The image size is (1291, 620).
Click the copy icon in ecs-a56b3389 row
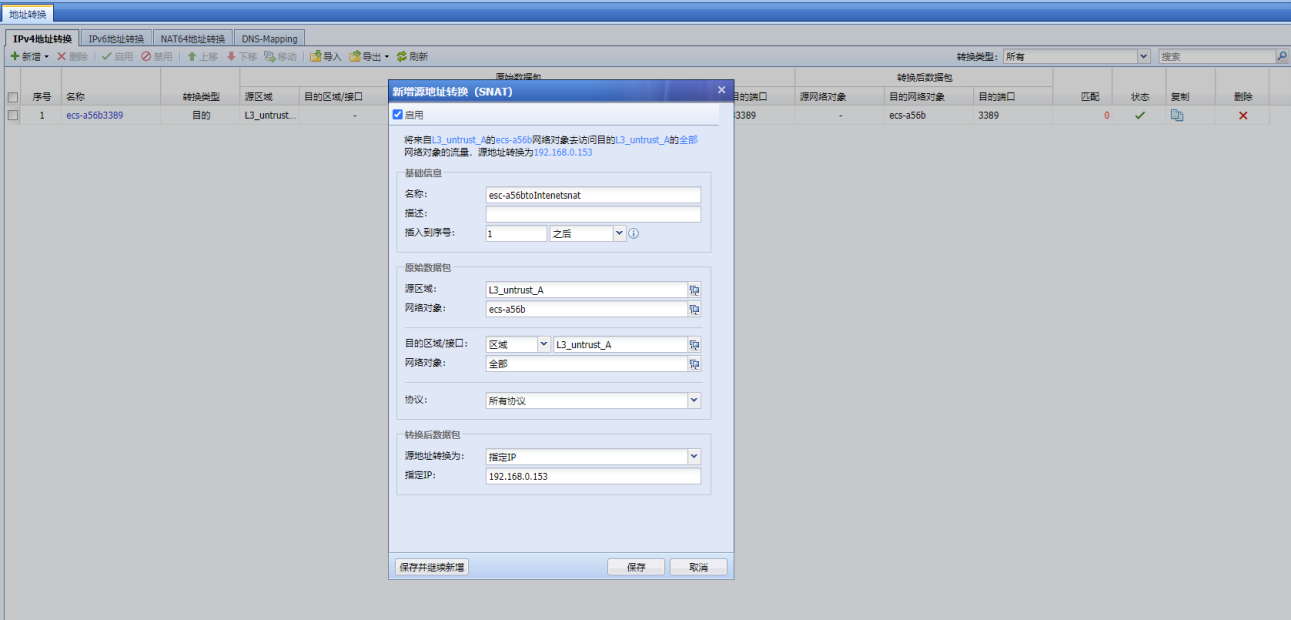[1178, 116]
